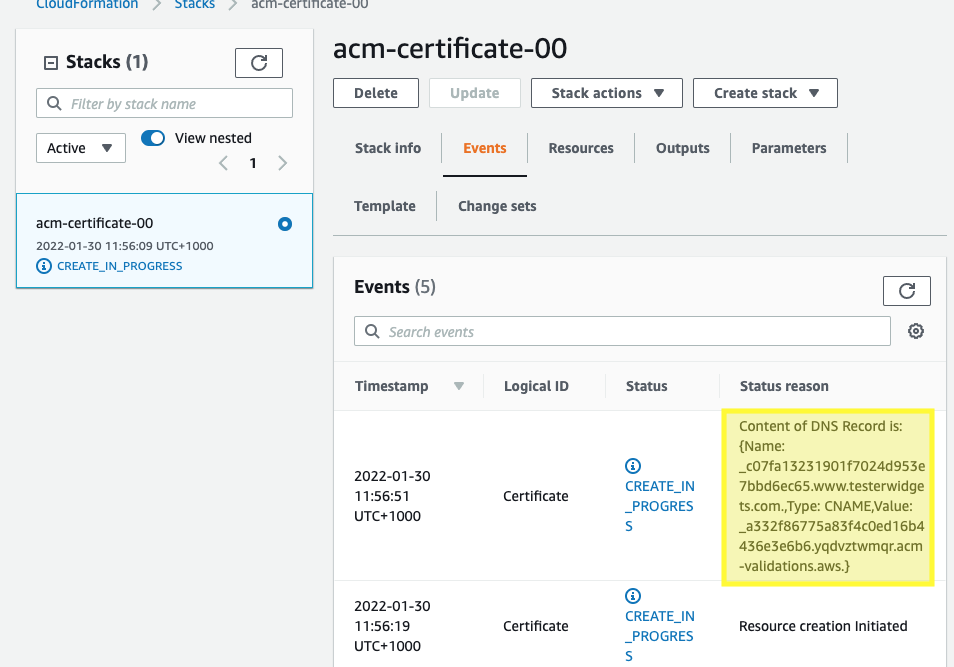Open the Create stack dropdown

765,93
